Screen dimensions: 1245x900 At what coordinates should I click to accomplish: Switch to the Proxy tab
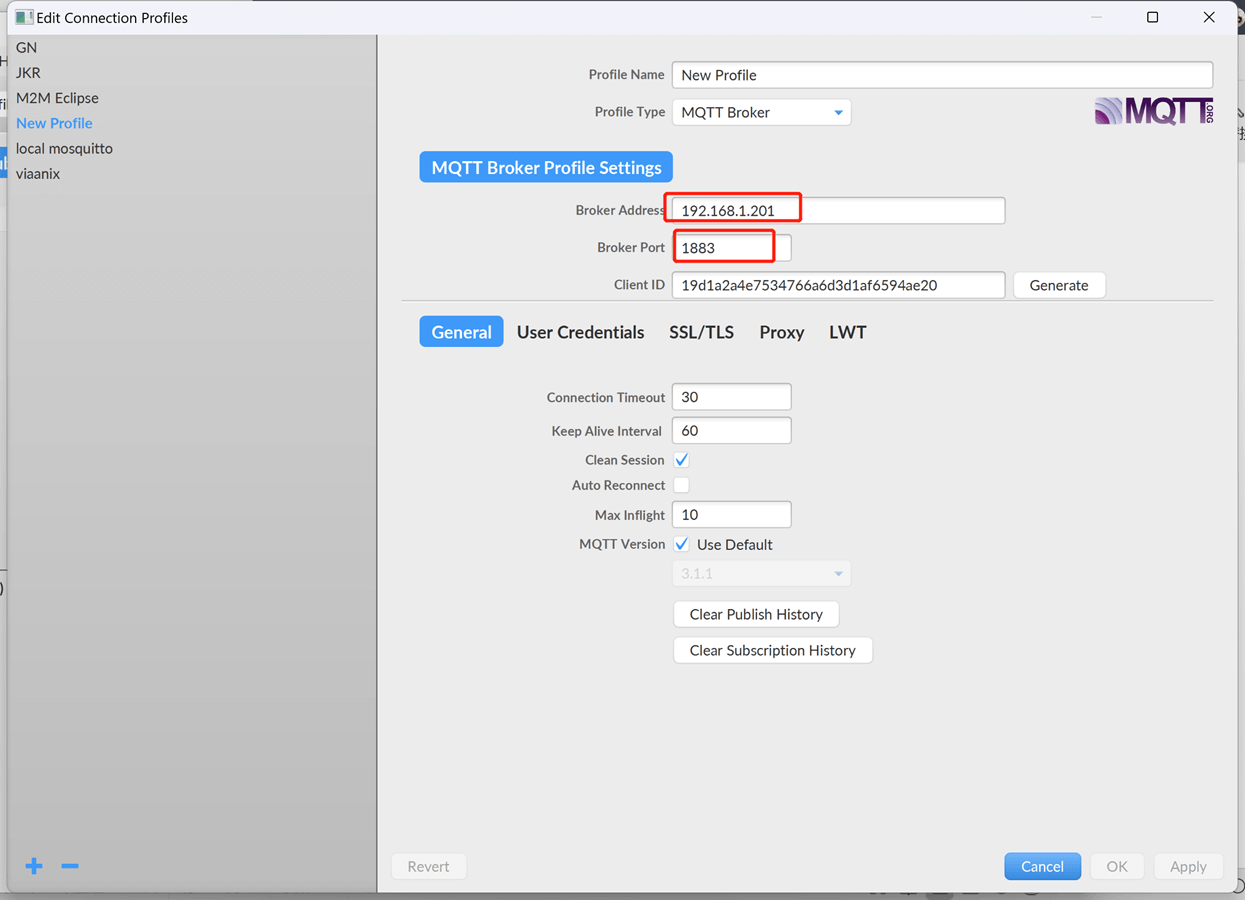781,332
